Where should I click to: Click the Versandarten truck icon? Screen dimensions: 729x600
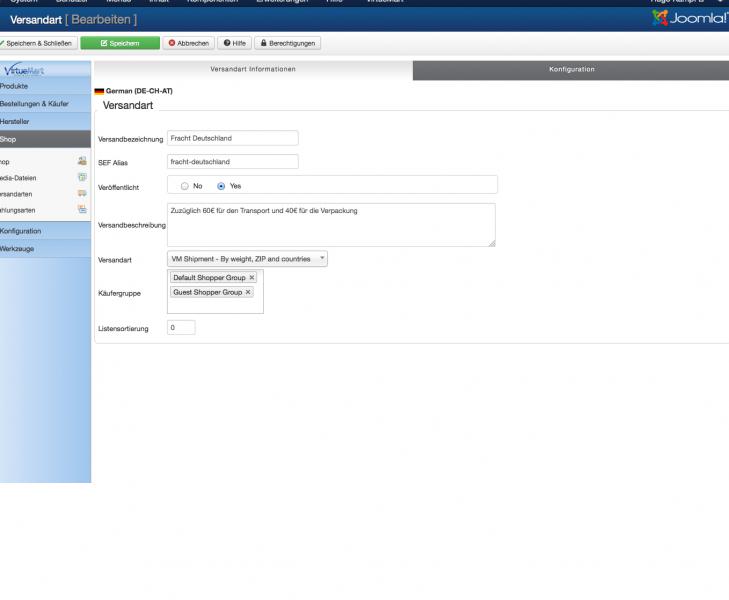(x=82, y=193)
